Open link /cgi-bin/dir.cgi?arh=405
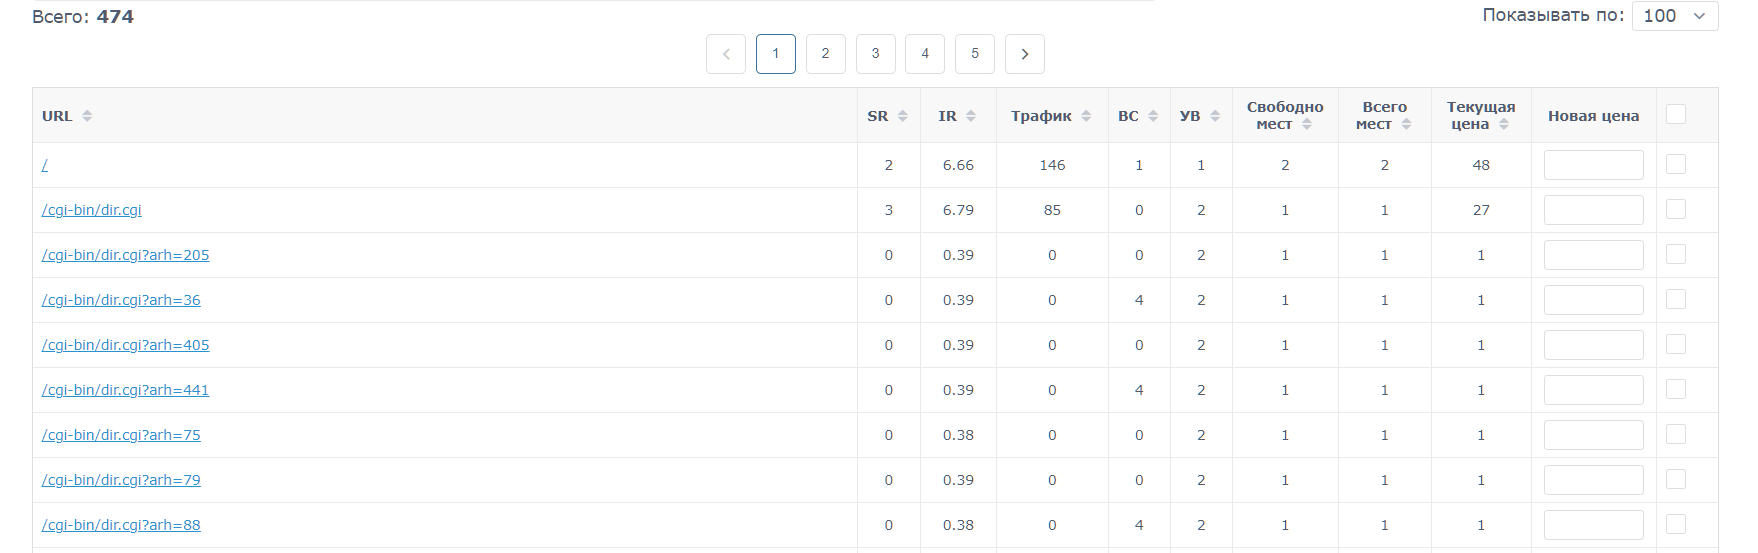 (126, 345)
